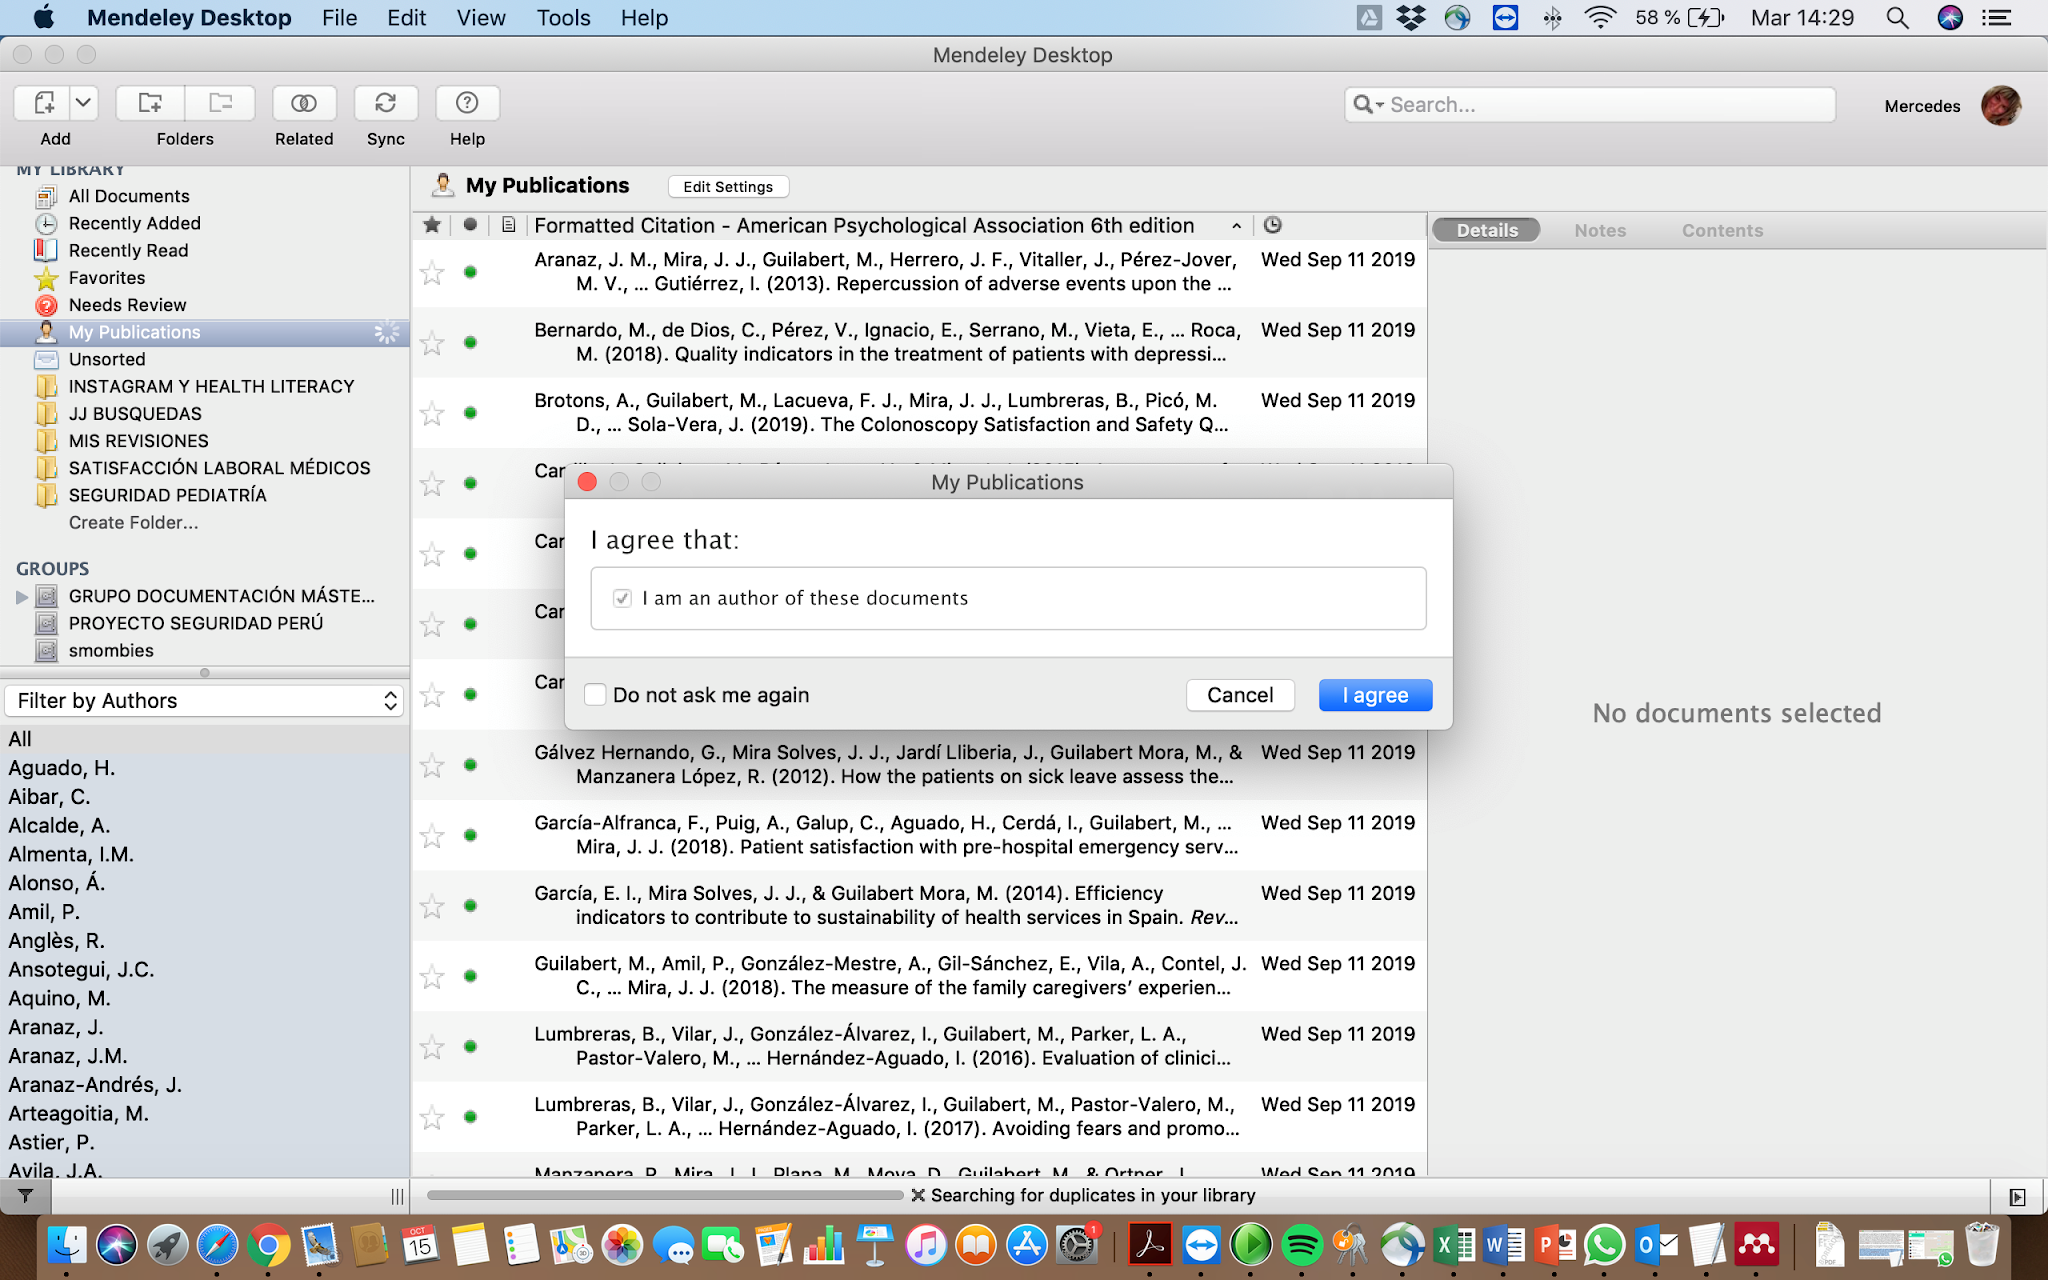
Task: Open the Tools menu
Action: 563,18
